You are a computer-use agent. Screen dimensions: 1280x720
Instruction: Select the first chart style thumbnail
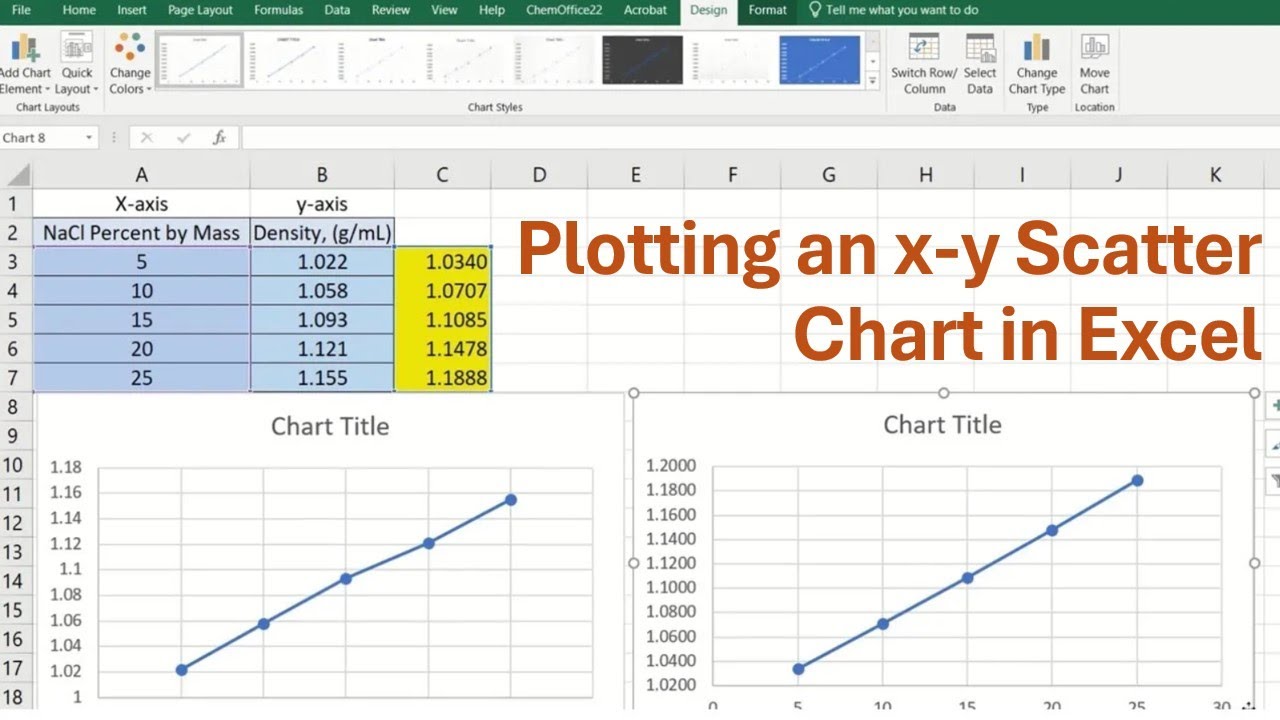pos(200,61)
